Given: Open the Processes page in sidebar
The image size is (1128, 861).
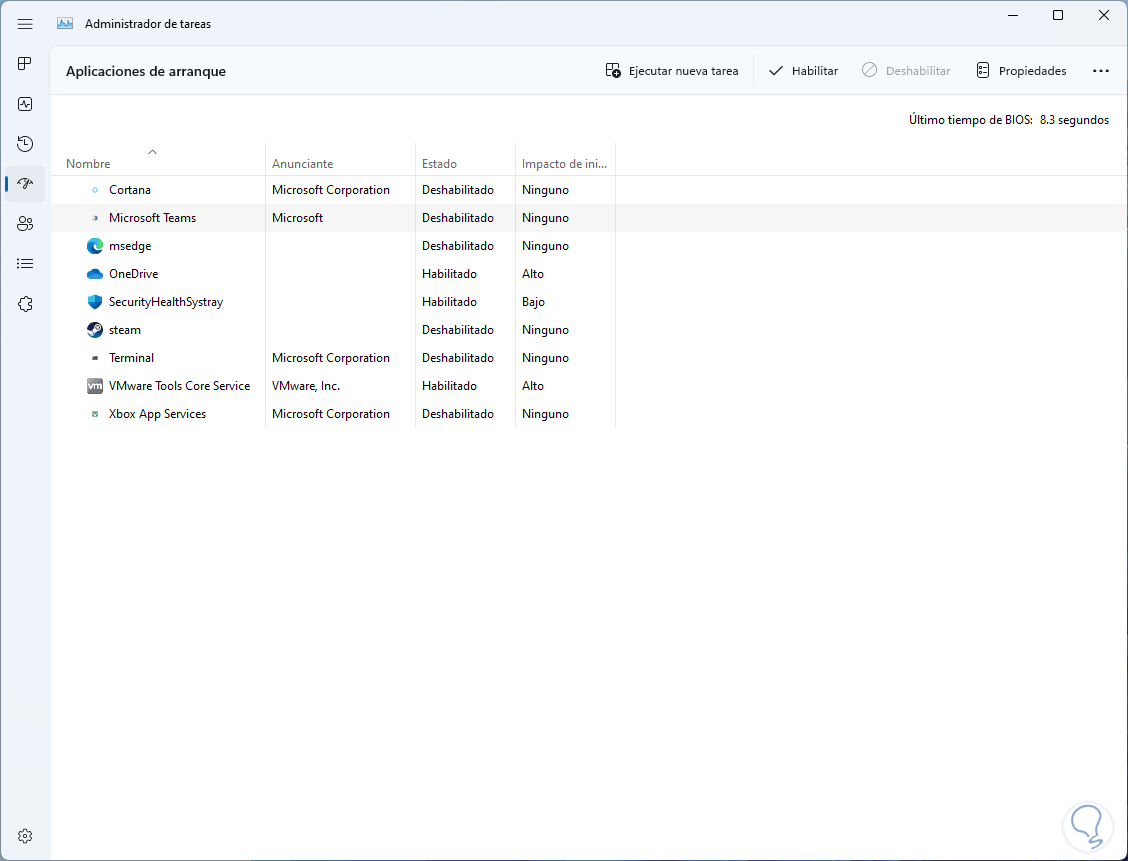Looking at the screenshot, I should pos(25,64).
